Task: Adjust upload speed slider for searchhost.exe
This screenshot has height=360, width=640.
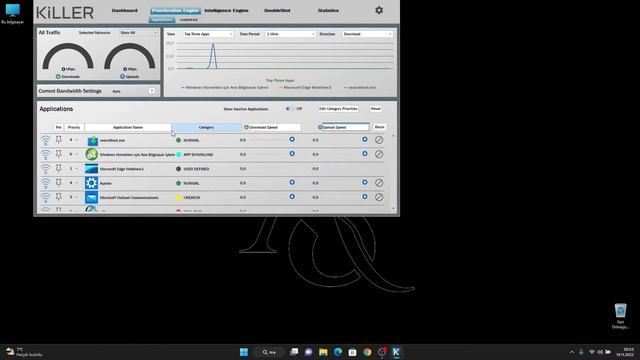Action: pyautogui.click(x=364, y=140)
